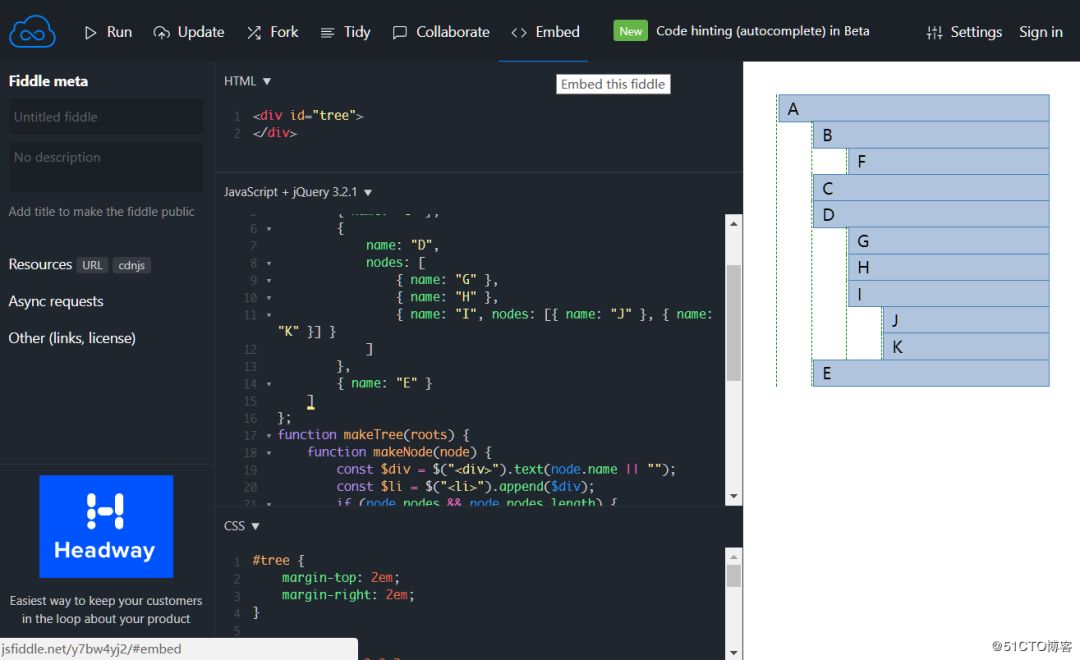The width and height of the screenshot is (1080, 660).
Task: Click tree node J in result
Action: click(966, 320)
